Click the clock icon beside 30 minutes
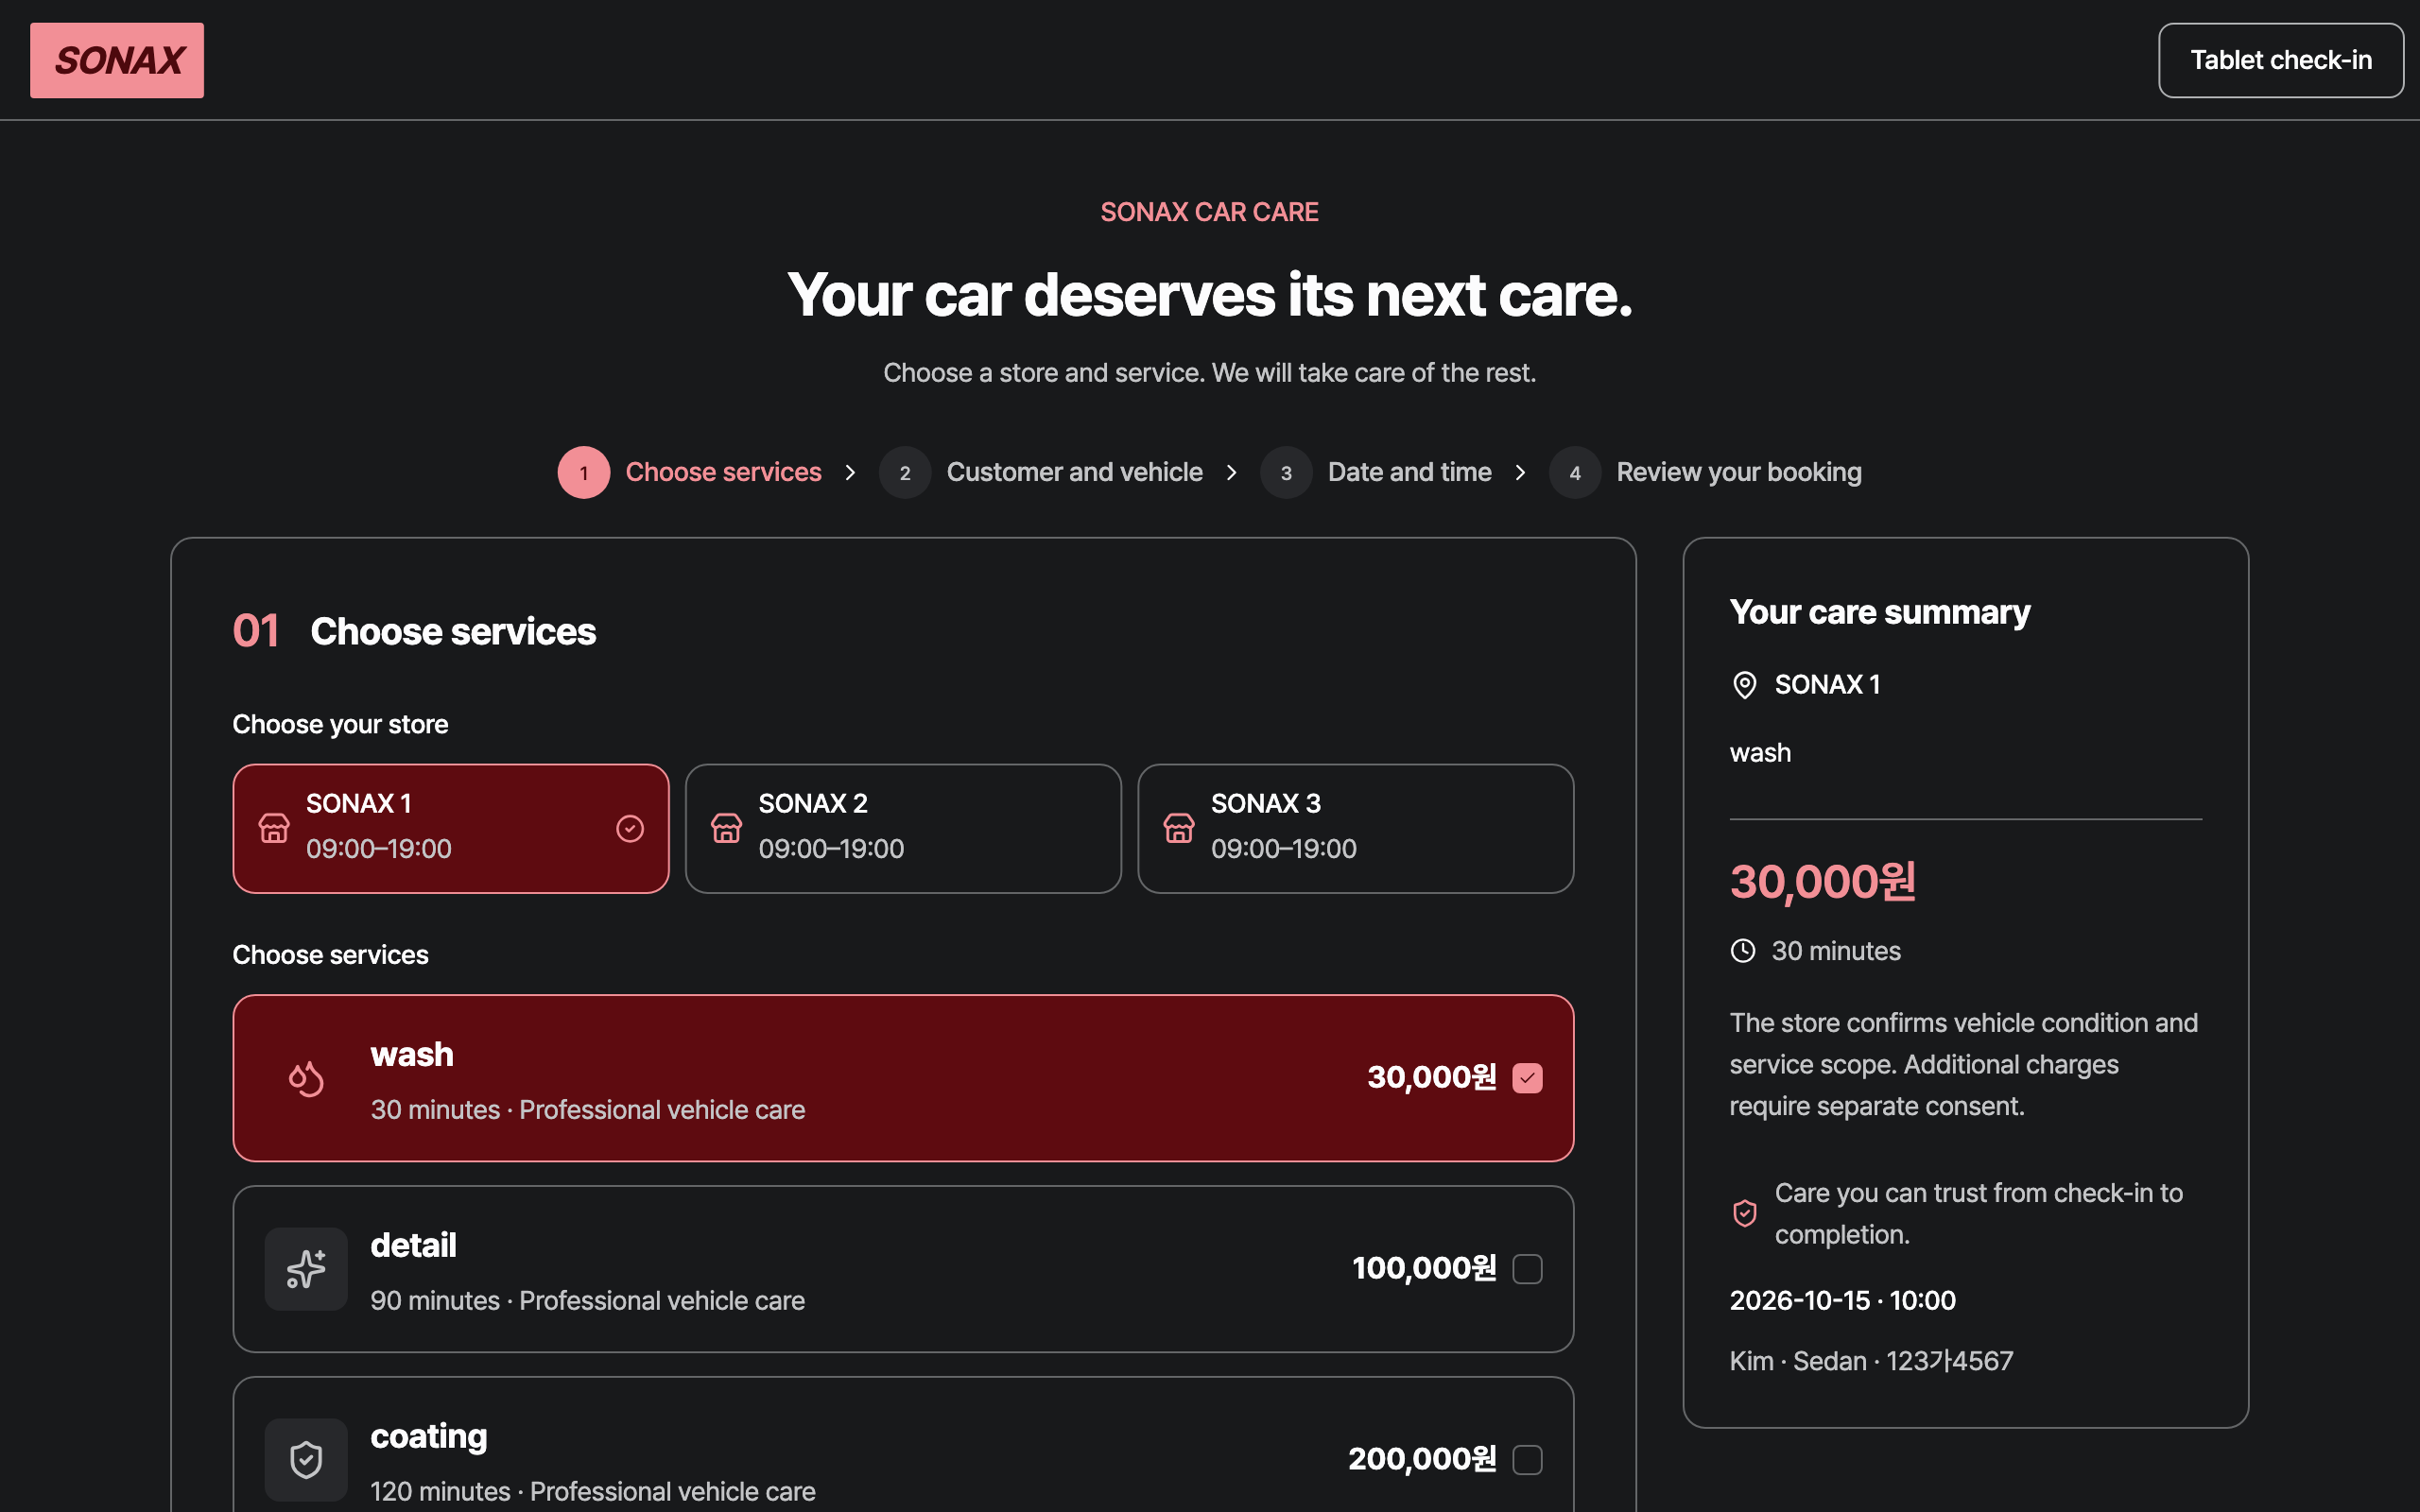The height and width of the screenshot is (1512, 2420). pos(1743,951)
